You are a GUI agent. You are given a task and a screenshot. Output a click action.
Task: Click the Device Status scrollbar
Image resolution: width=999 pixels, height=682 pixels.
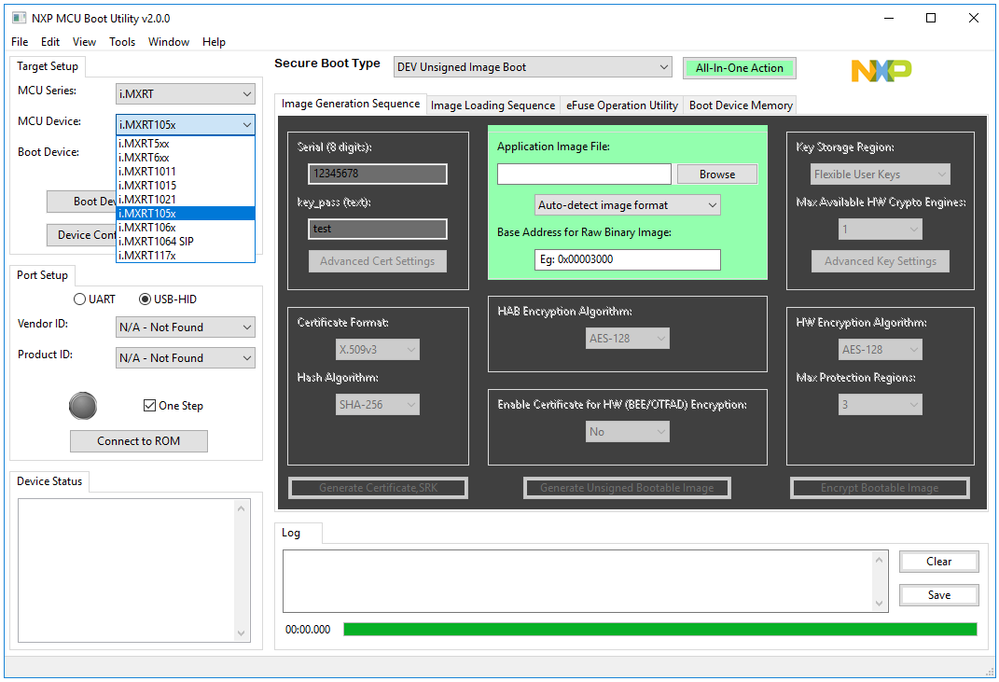[x=241, y=570]
